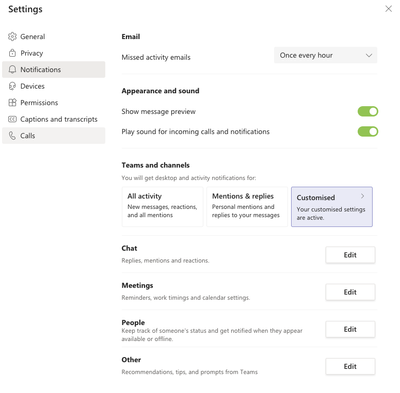Select the All activity notification option
This screenshot has height=393, width=400.
click(x=162, y=207)
